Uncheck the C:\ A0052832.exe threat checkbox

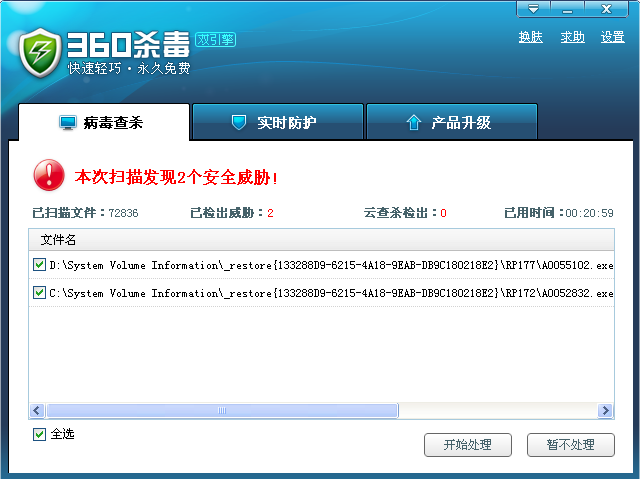[39, 293]
